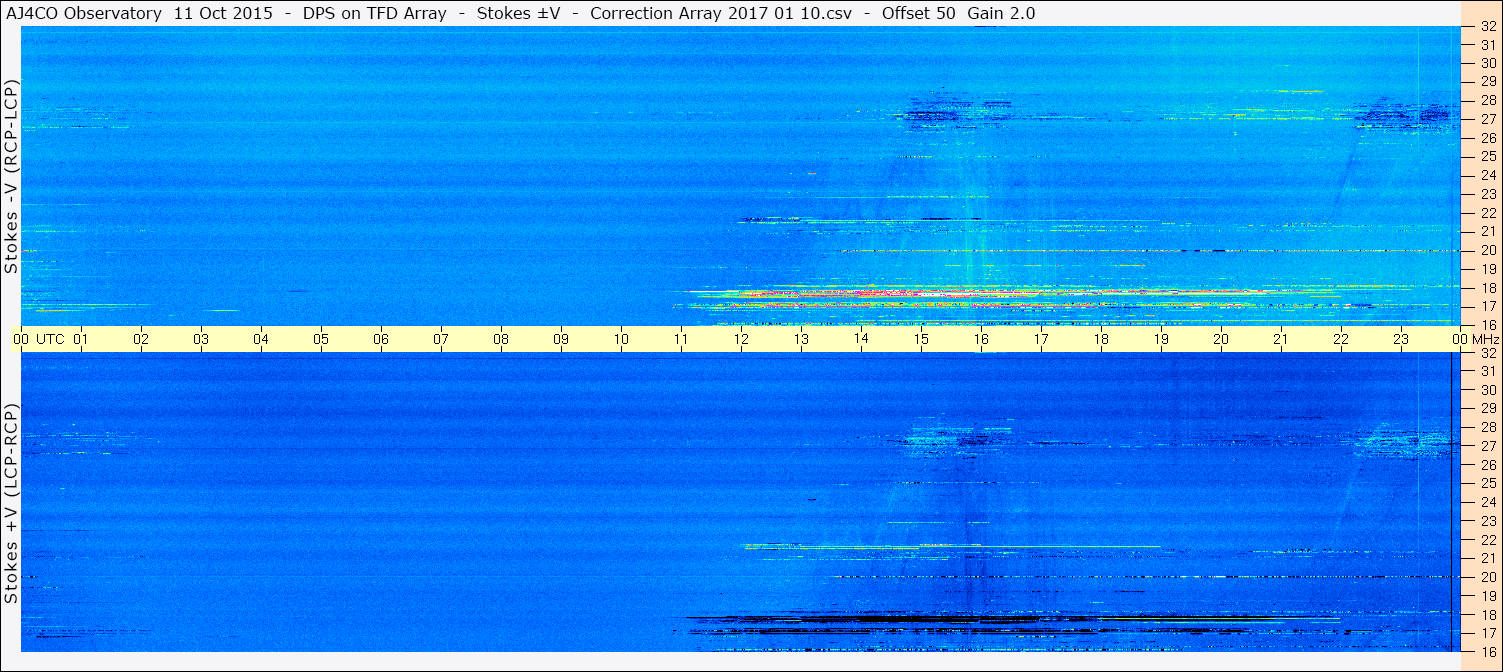Select 16 MHz label of Stokes +V panel
Viewport: 1503px width, 672px height.
(x=1488, y=652)
